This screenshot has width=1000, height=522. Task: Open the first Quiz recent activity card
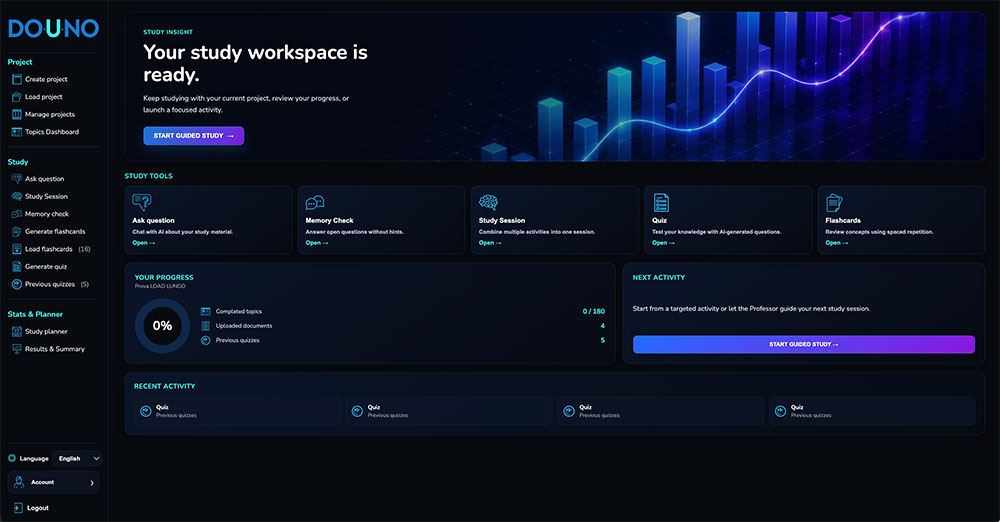pos(237,411)
